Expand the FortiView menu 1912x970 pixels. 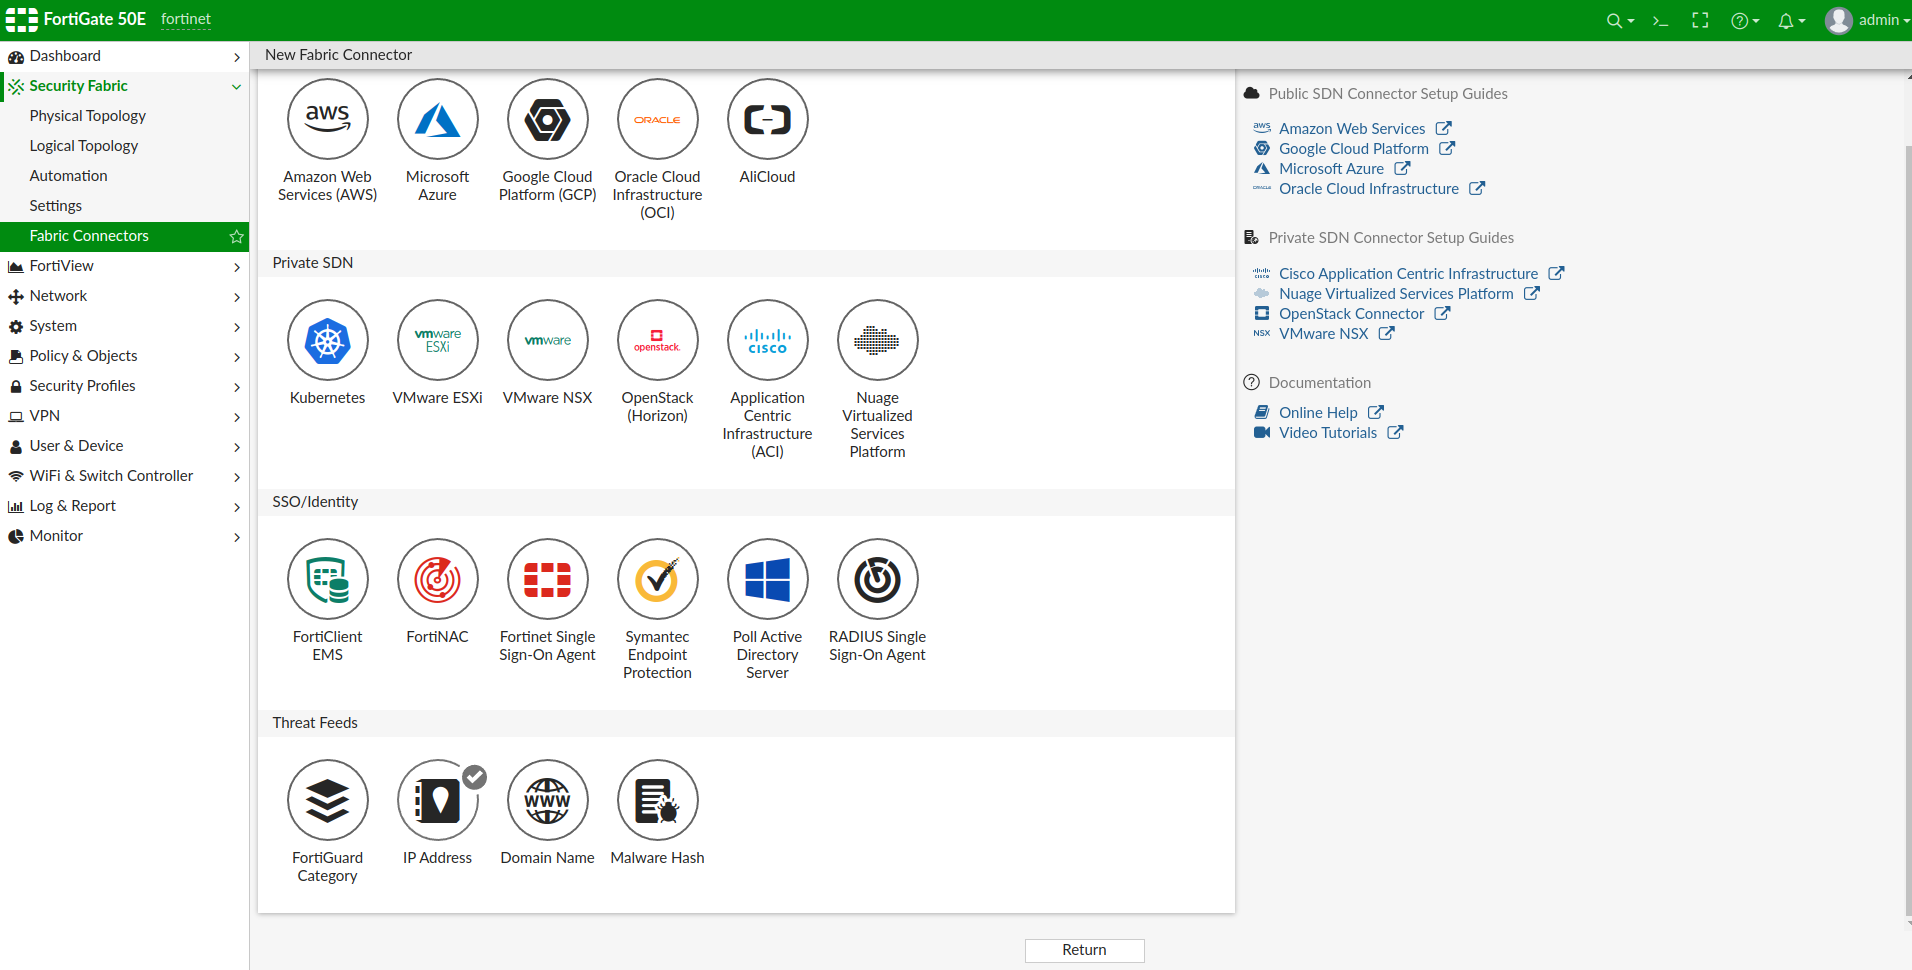point(124,266)
